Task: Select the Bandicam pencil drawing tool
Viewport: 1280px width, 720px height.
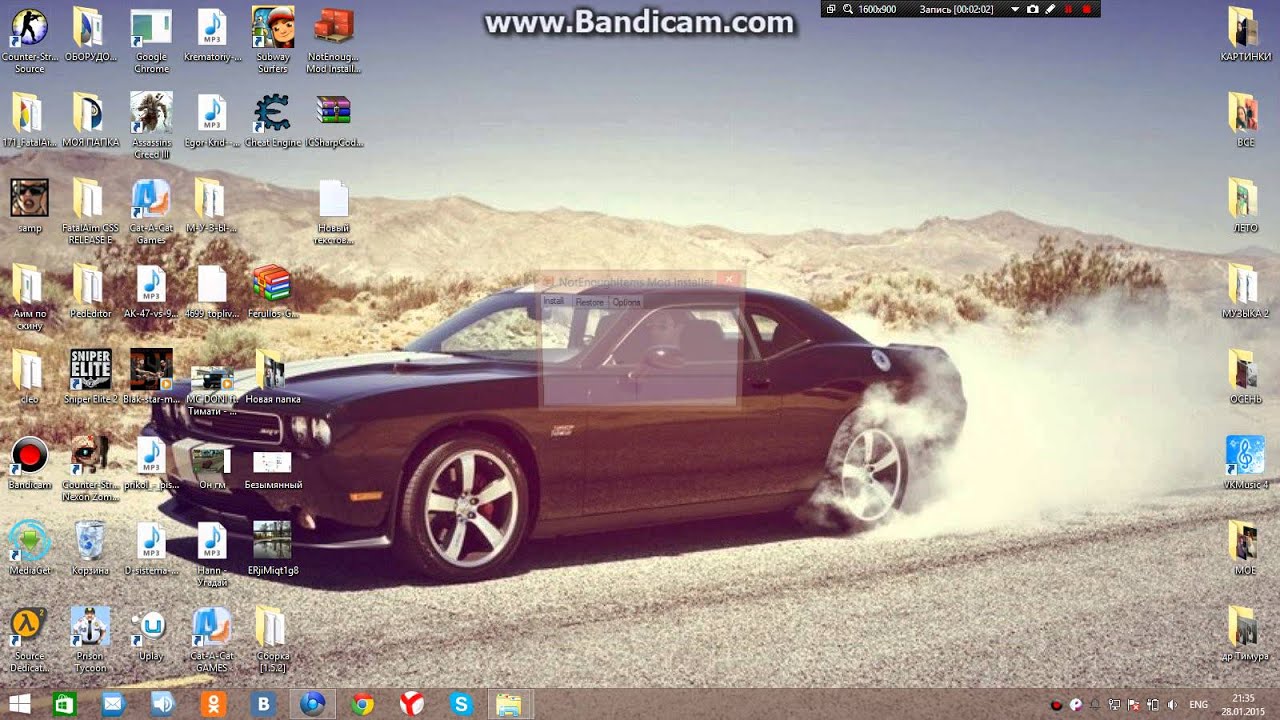Action: point(1050,9)
